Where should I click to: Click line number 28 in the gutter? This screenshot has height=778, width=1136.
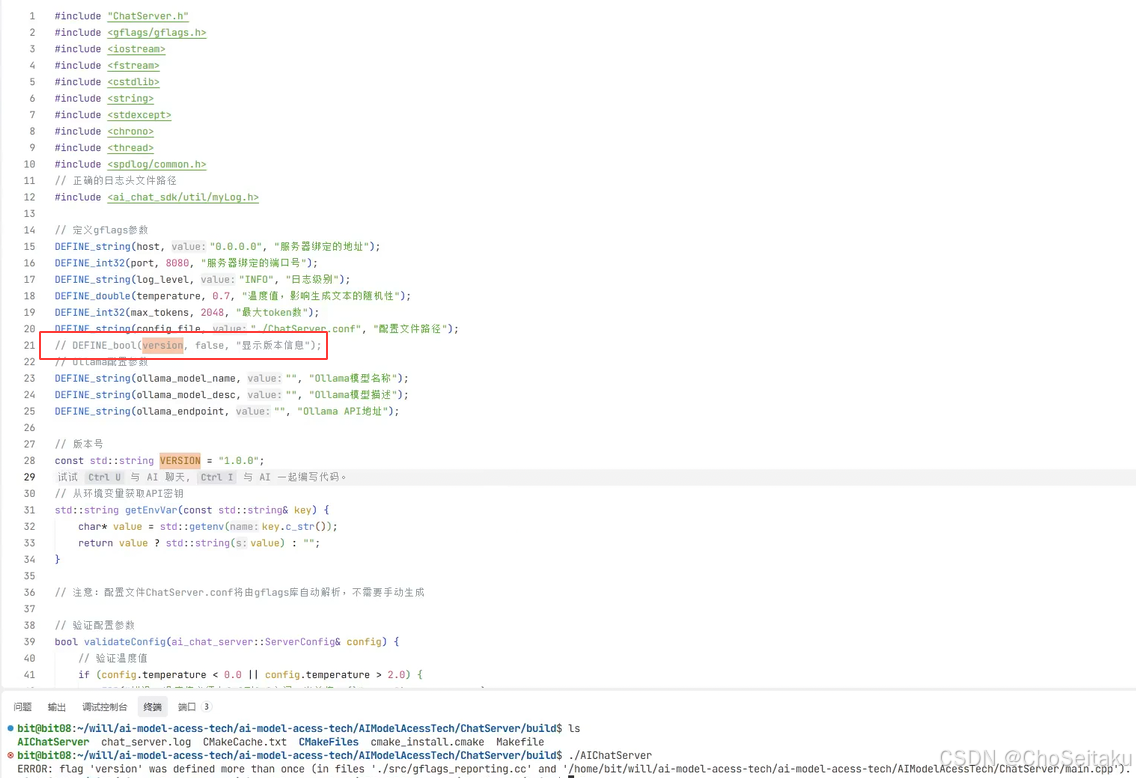tap(29, 461)
